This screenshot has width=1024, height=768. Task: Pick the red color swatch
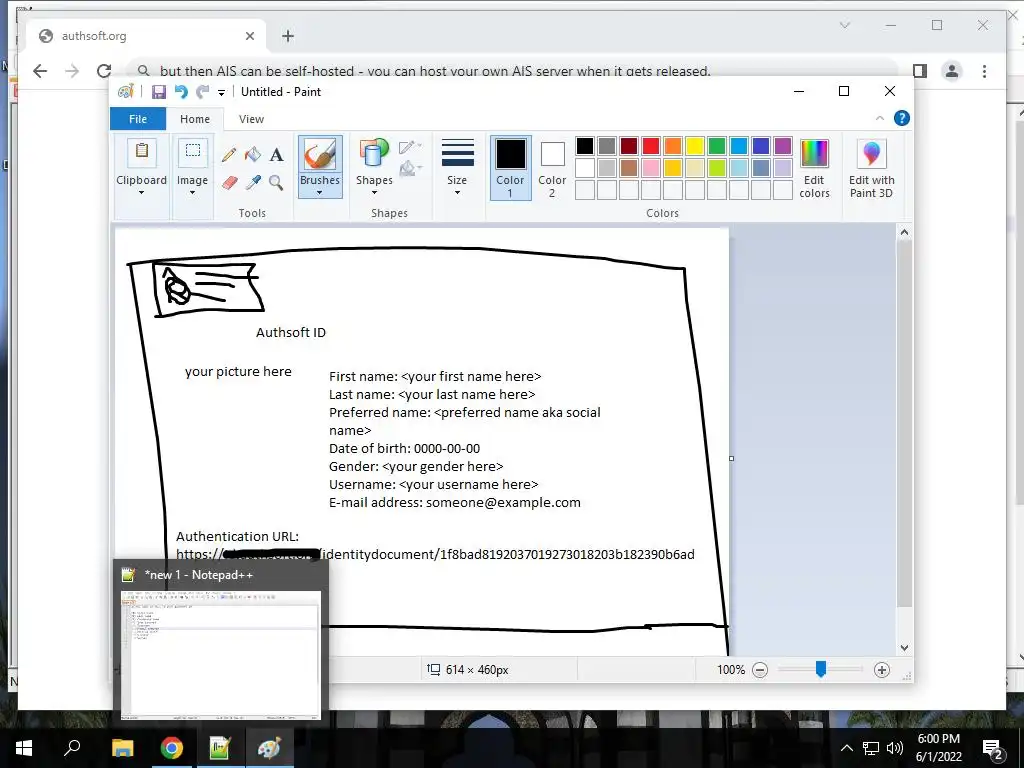point(651,146)
